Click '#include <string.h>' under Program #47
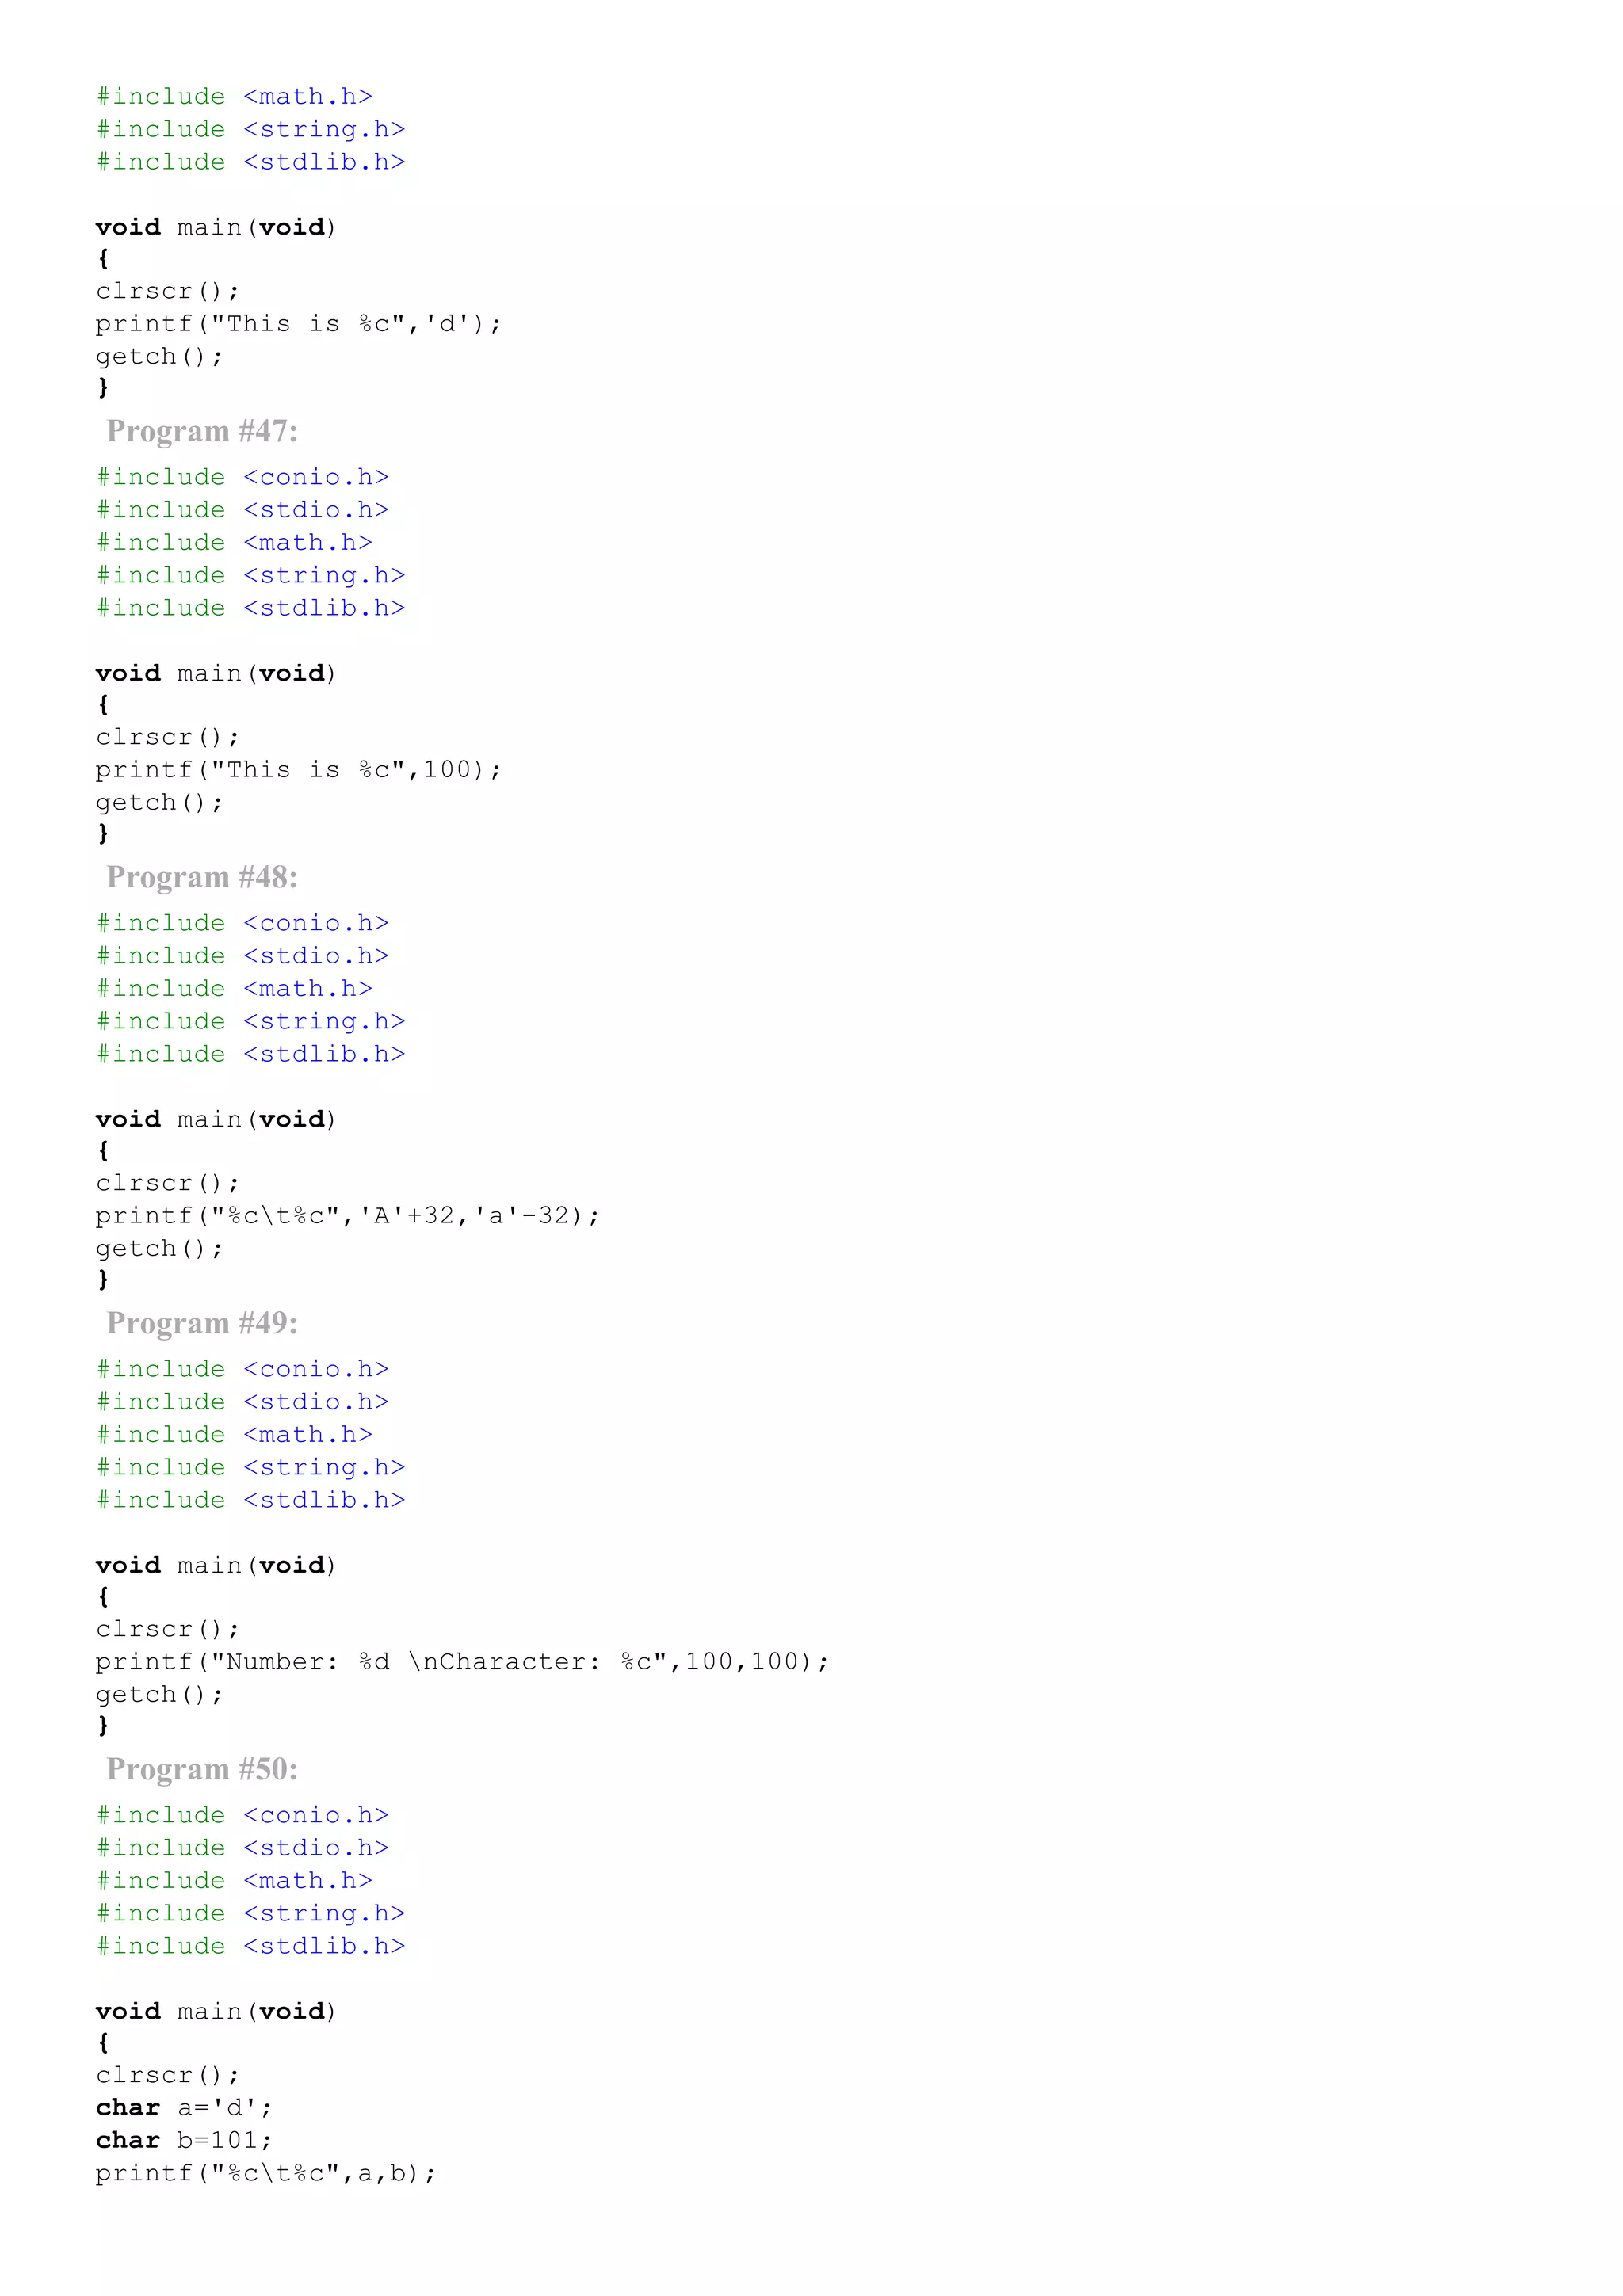Screen dimensions: 1623x2296 (x=250, y=575)
